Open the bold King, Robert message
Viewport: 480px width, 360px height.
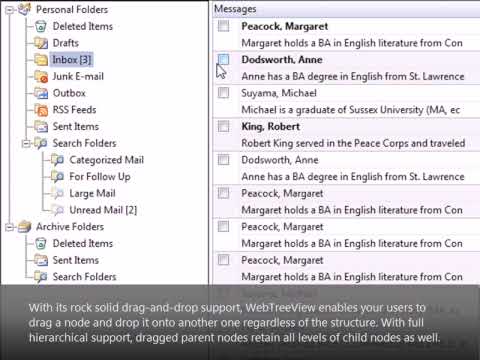coord(270,126)
